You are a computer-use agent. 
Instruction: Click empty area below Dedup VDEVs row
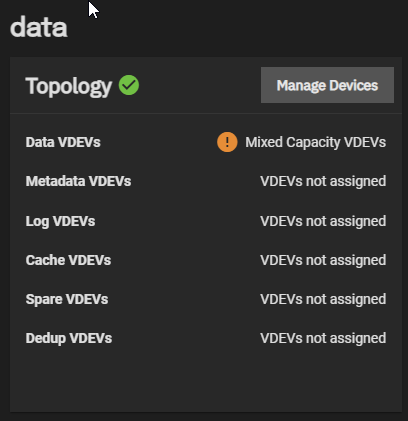[x=206, y=380]
